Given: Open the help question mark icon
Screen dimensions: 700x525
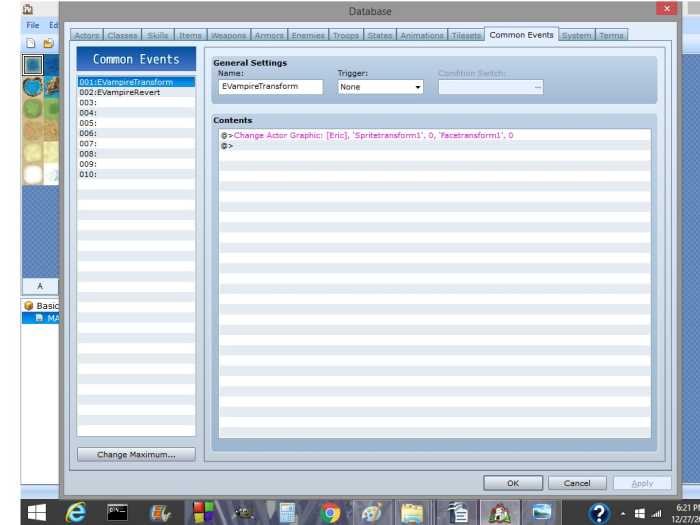Looking at the screenshot, I should click(599, 513).
